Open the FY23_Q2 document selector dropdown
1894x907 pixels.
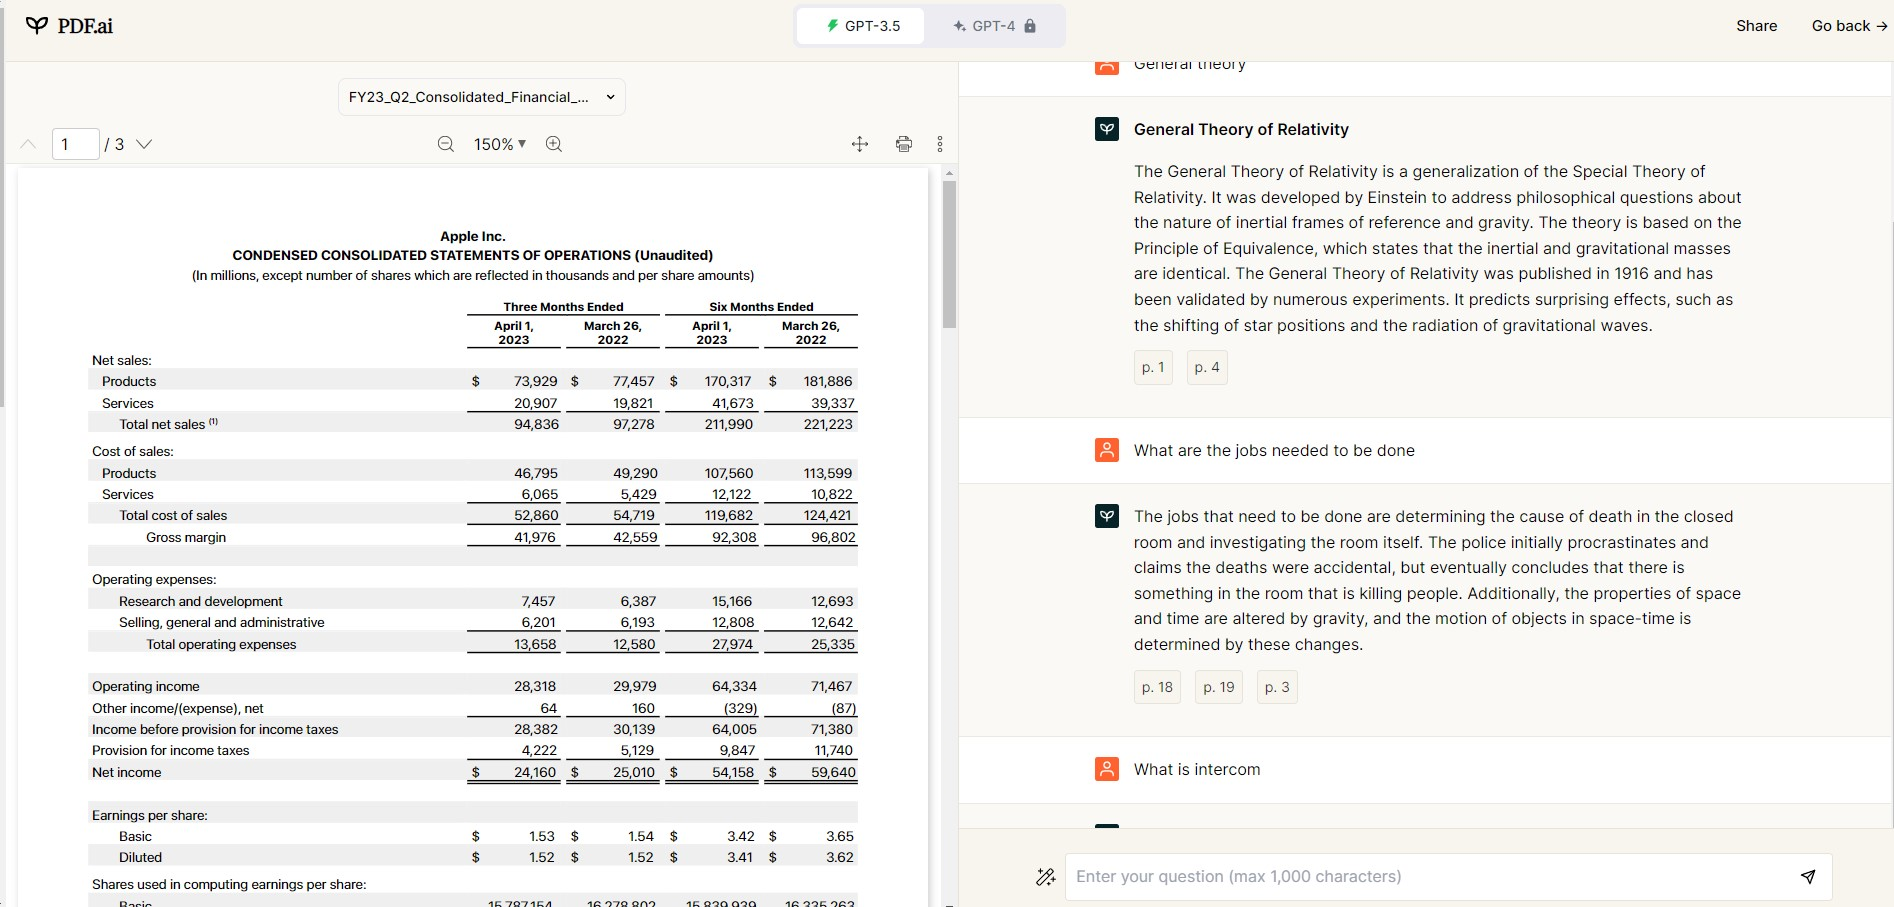pyautogui.click(x=481, y=97)
